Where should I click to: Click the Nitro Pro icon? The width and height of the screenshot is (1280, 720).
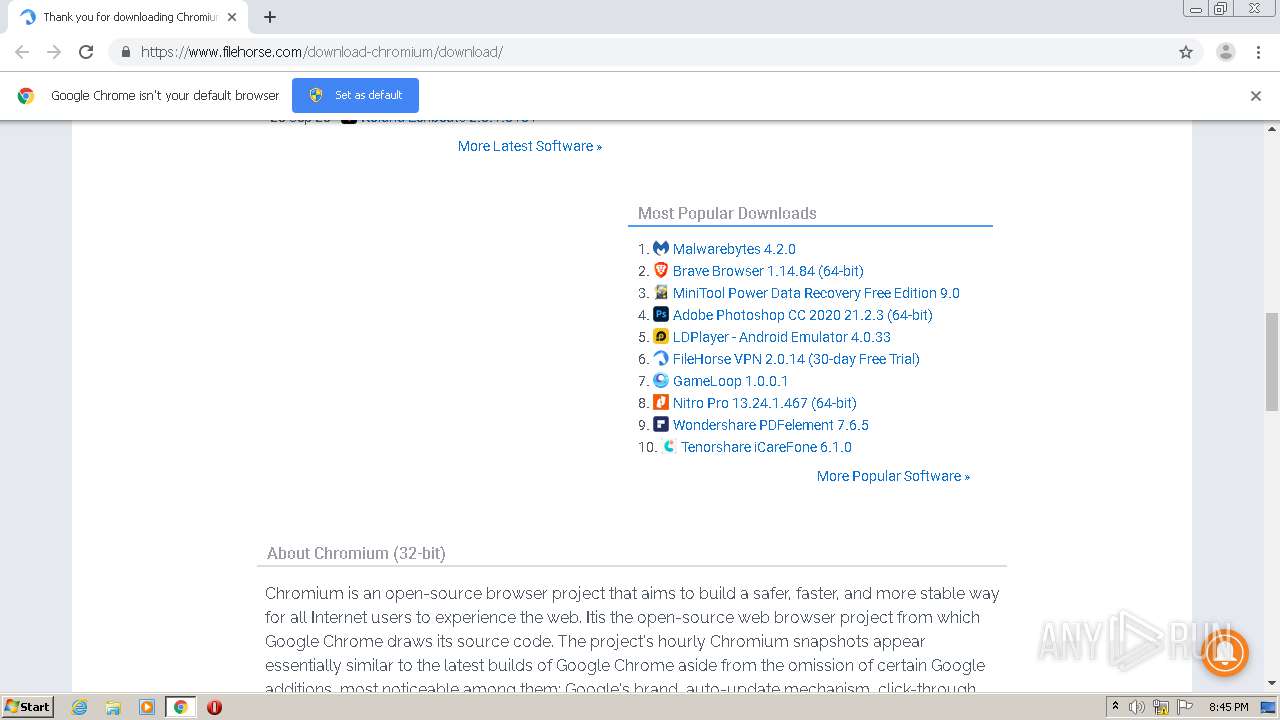(660, 402)
